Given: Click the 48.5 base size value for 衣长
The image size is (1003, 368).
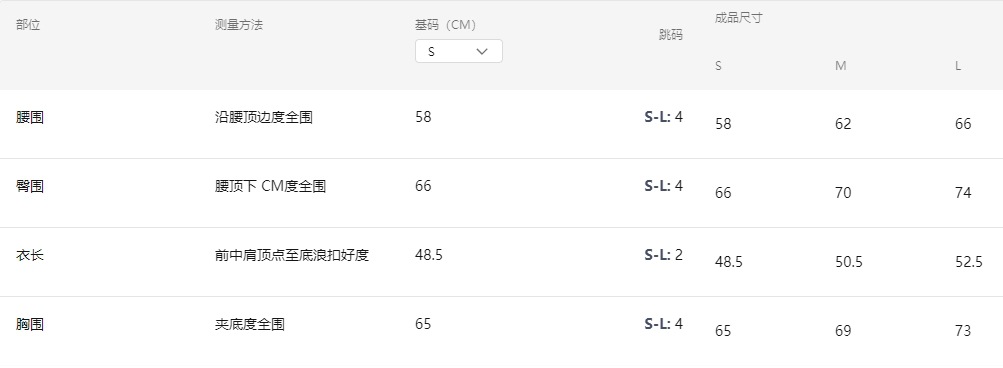Looking at the screenshot, I should (429, 255).
